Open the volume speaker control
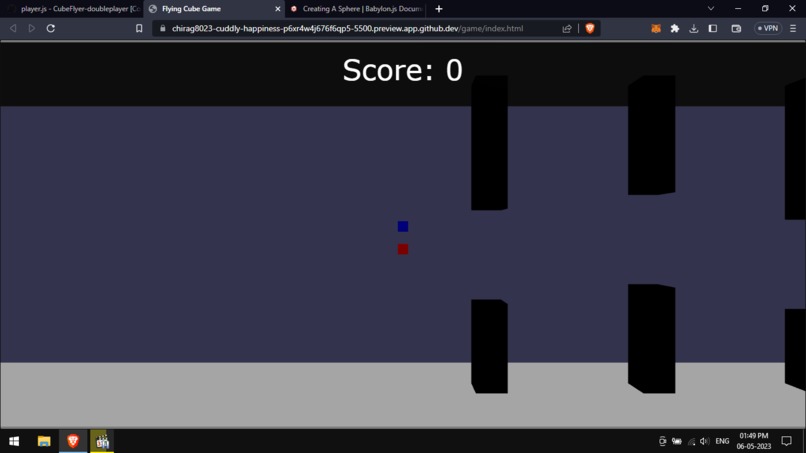This screenshot has width=806, height=453. coord(704,441)
